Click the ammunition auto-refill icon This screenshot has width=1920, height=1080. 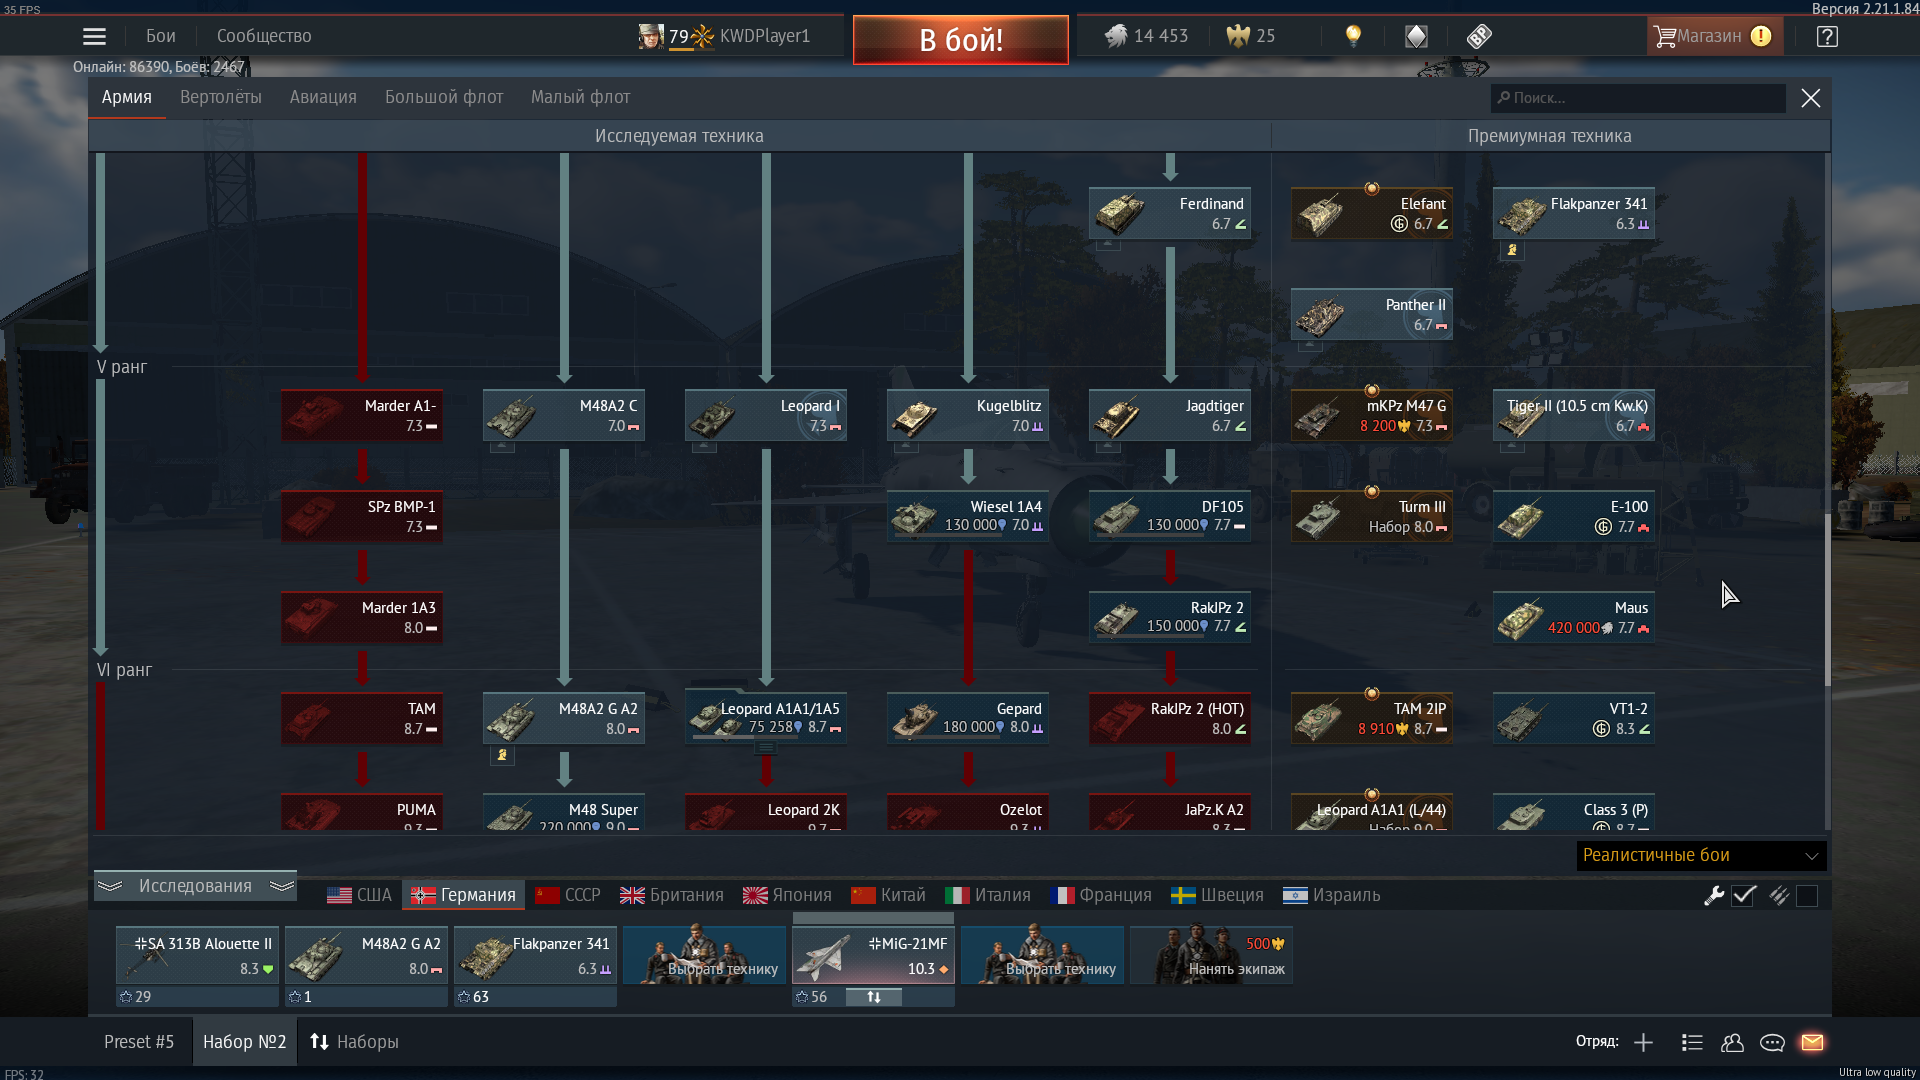[x=1779, y=896]
